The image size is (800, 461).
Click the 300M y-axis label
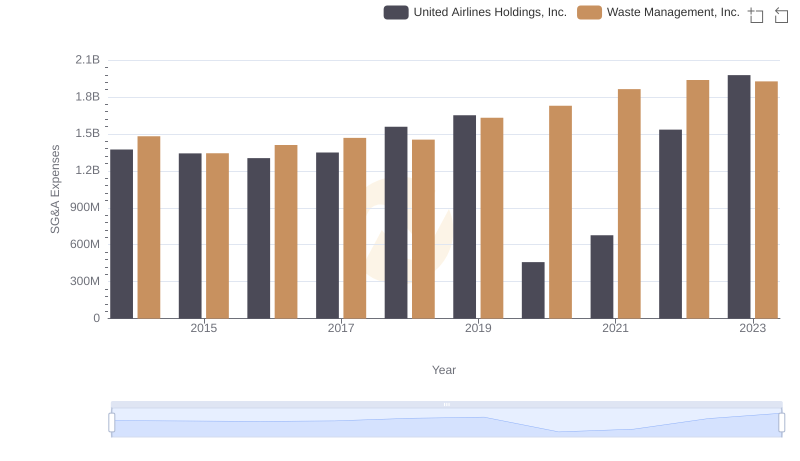(85, 281)
